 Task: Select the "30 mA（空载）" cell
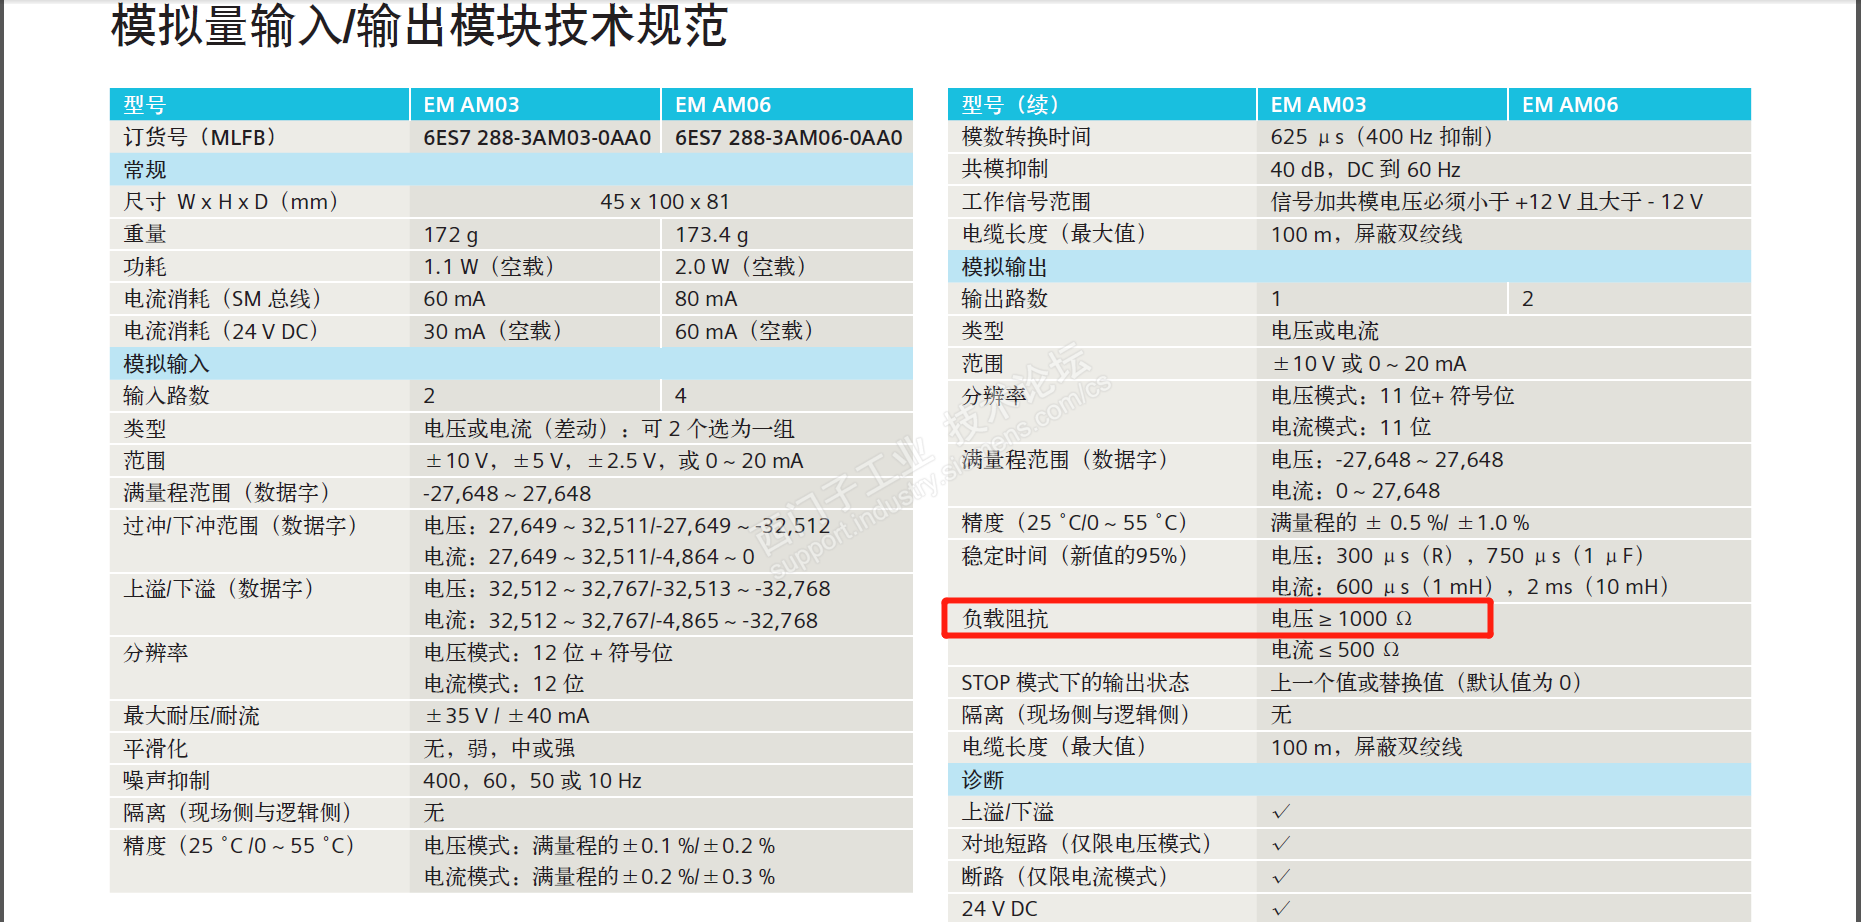493,331
